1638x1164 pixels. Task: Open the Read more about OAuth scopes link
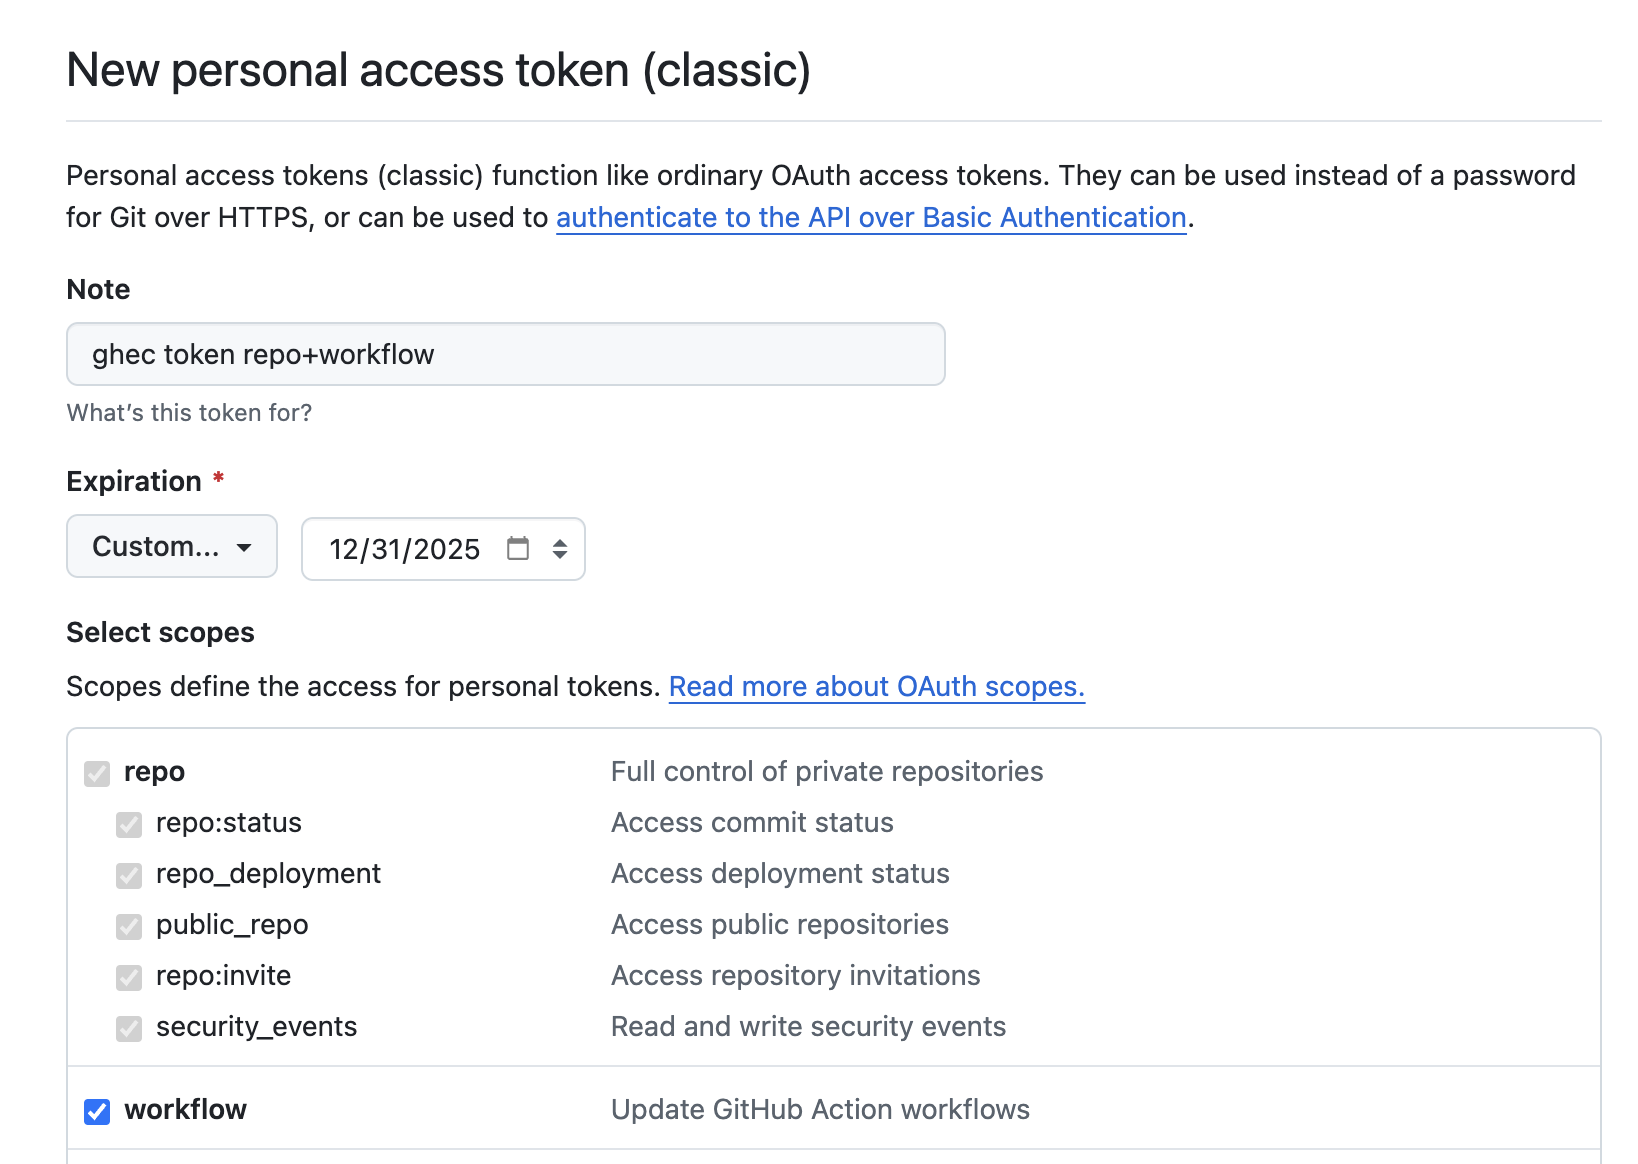pyautogui.click(x=877, y=686)
